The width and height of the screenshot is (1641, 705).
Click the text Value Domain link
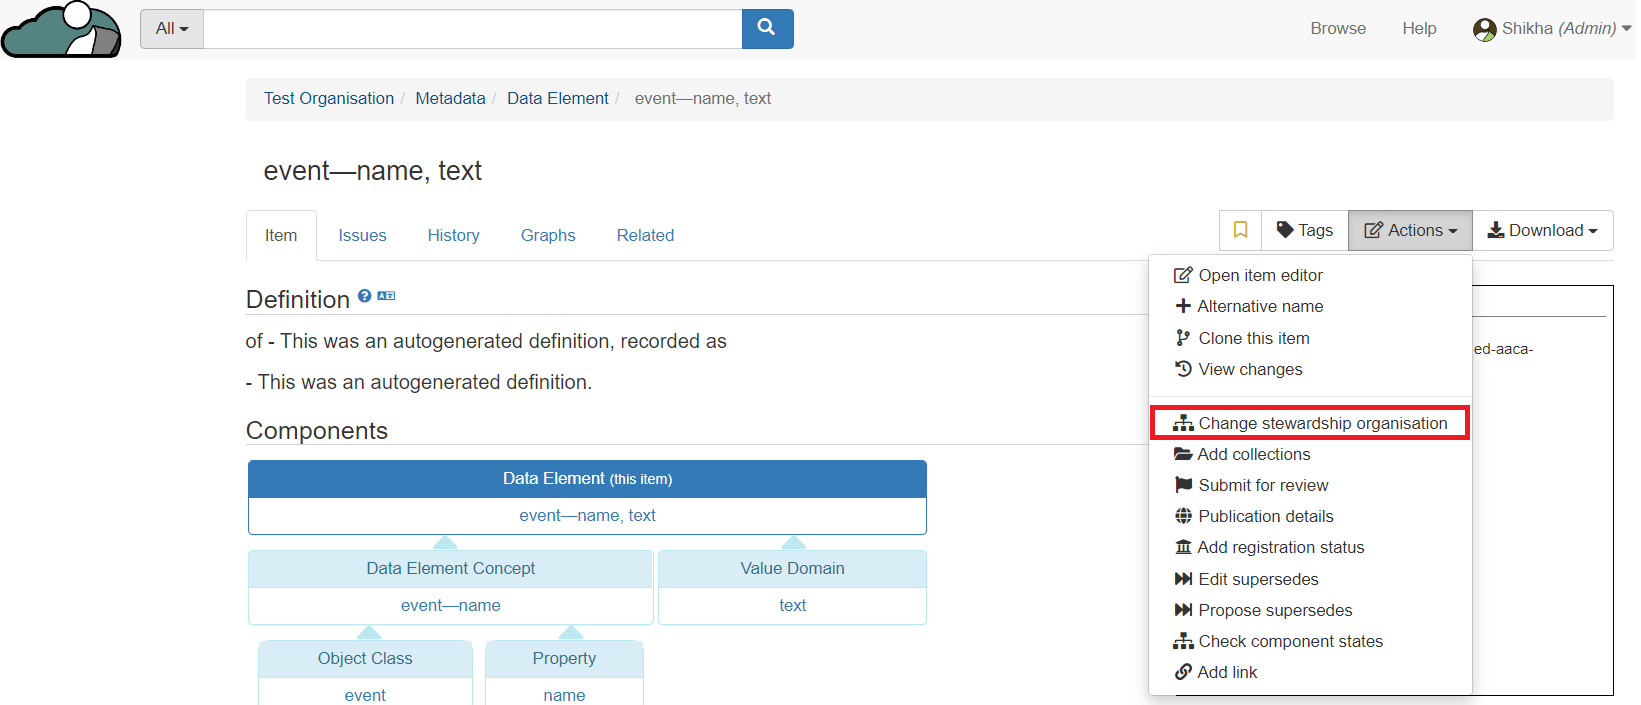pos(792,605)
